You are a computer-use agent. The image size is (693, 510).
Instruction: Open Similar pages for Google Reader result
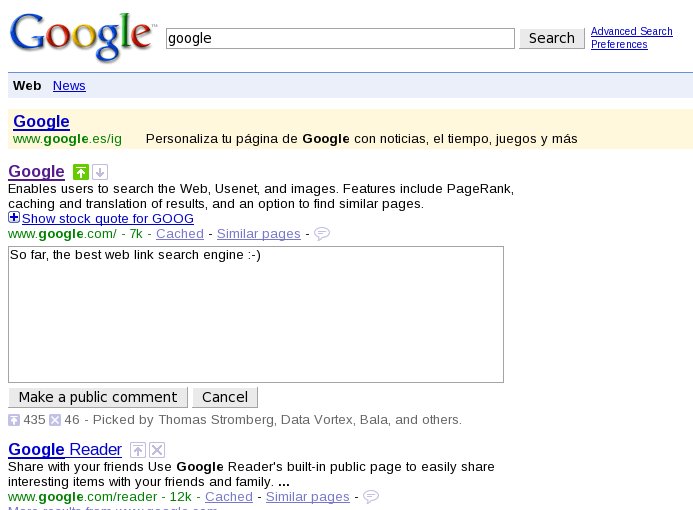pyautogui.click(x=307, y=497)
